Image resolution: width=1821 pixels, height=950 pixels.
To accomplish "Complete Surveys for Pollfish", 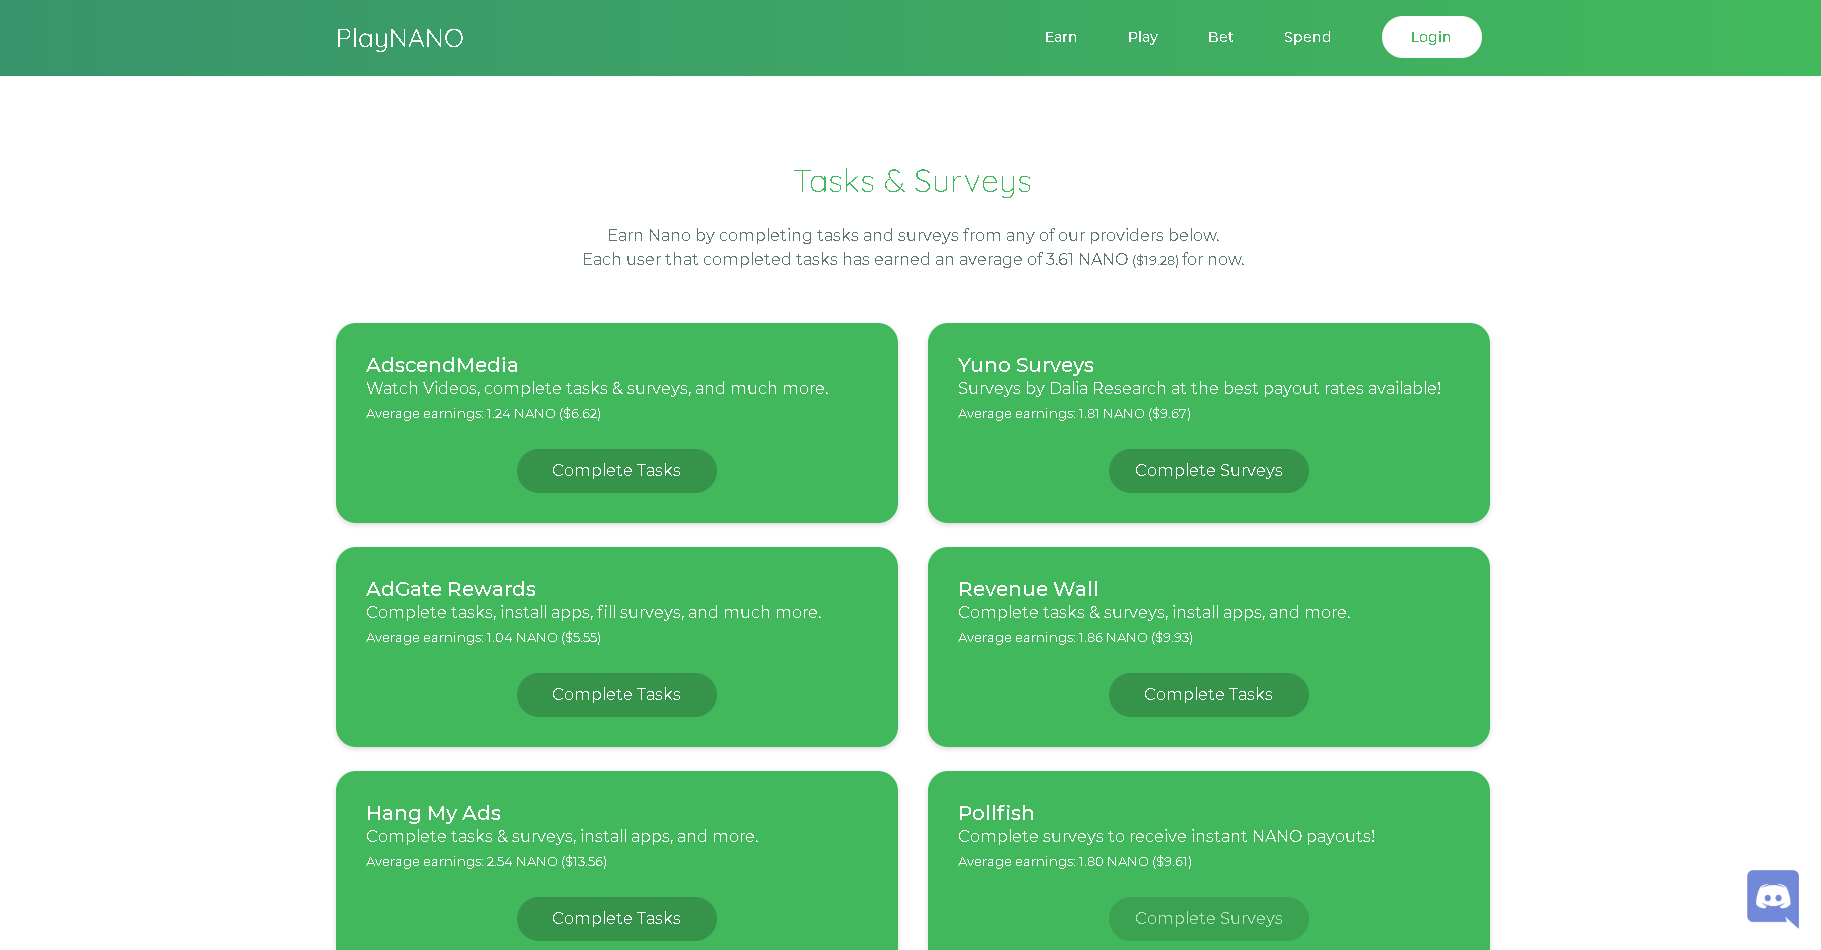I will point(1209,919).
